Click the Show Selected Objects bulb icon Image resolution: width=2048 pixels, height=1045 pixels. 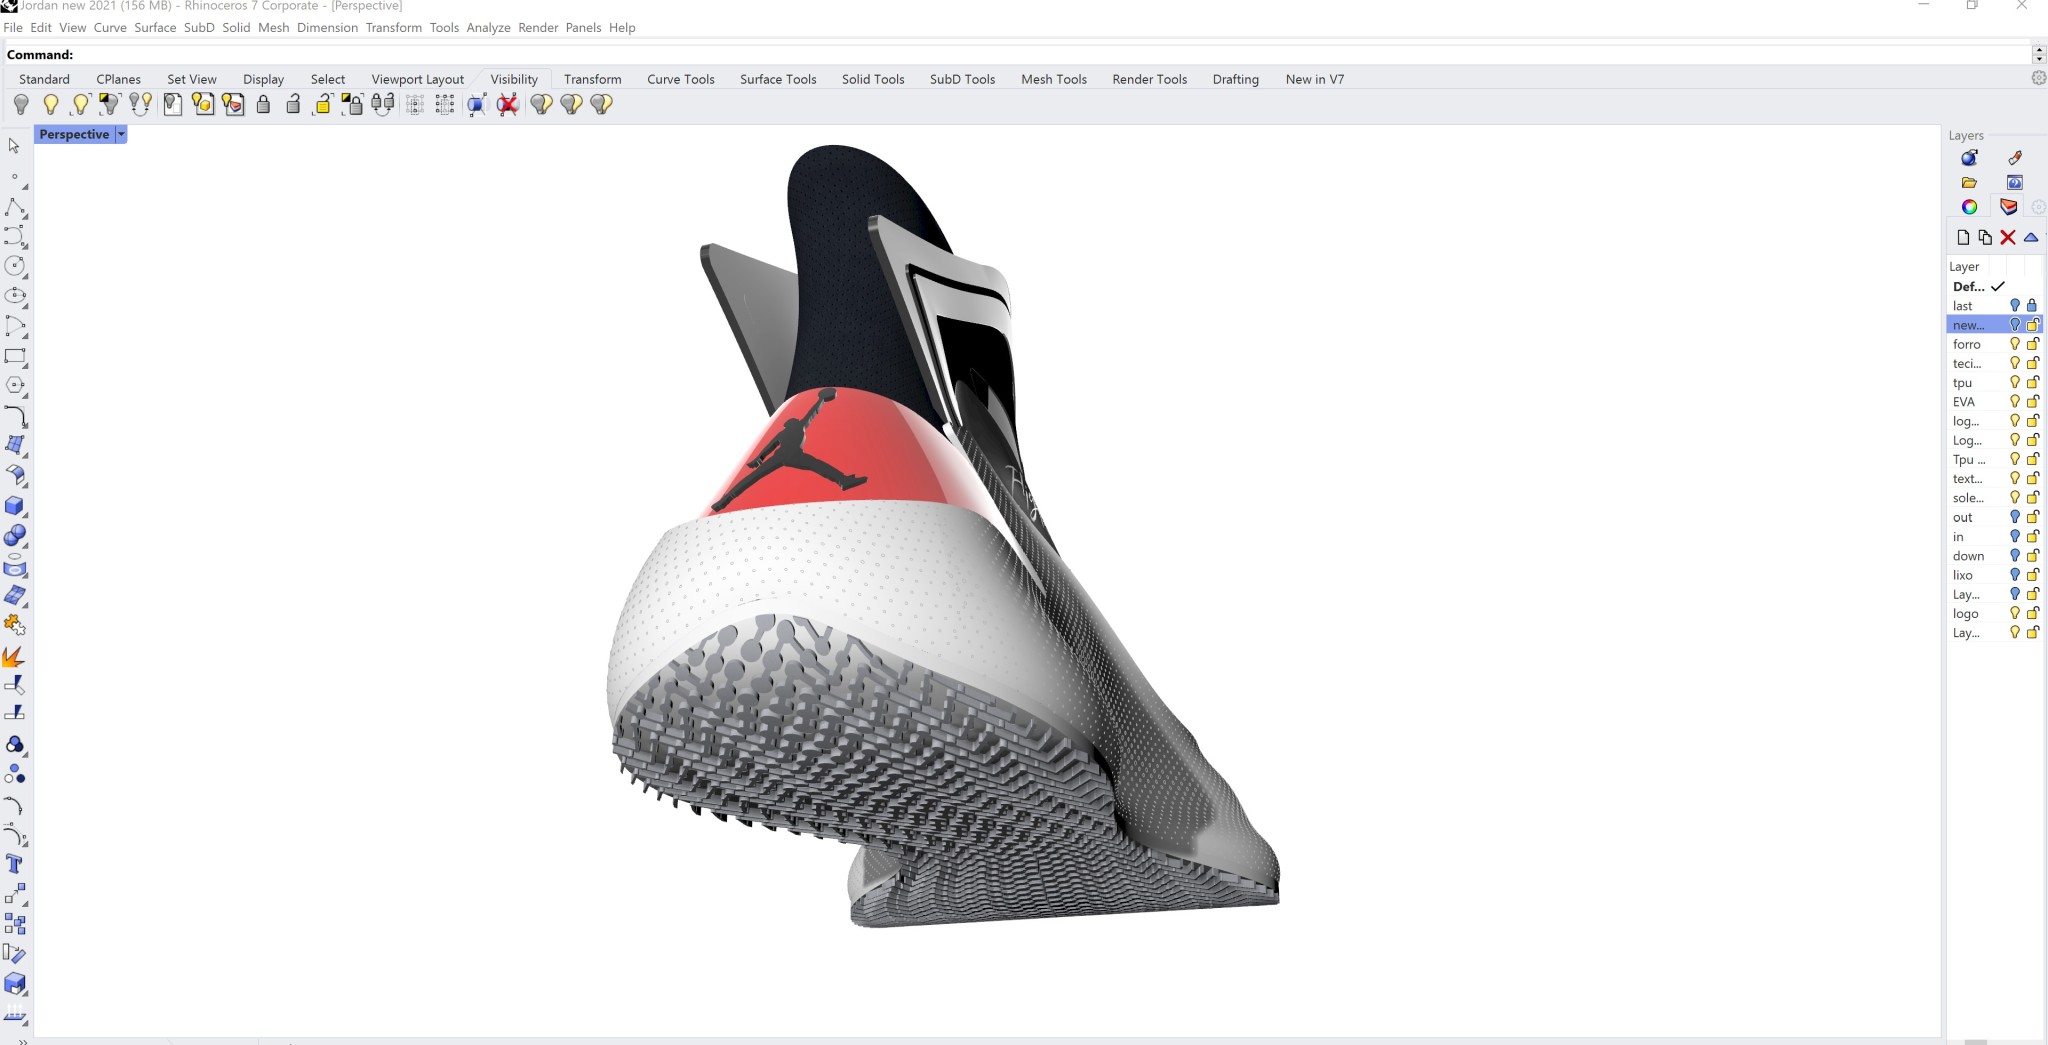coord(80,104)
